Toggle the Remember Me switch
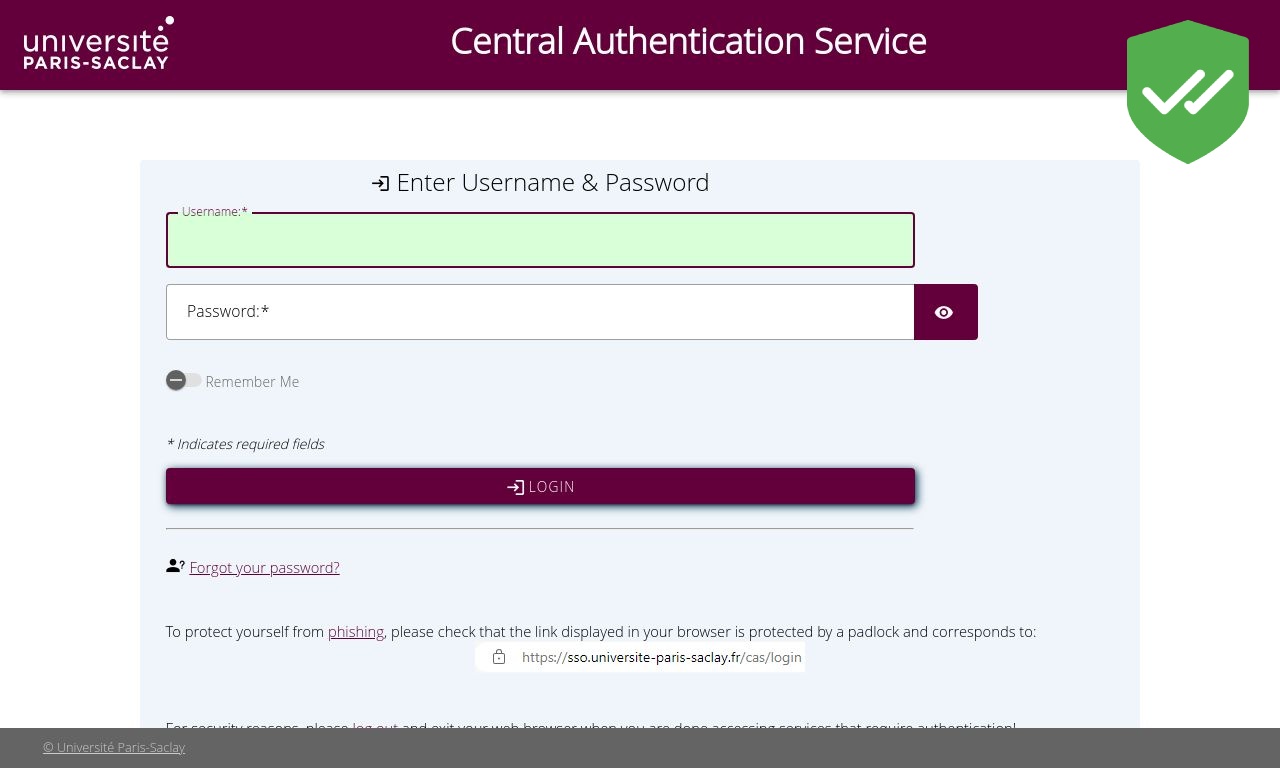This screenshot has height=768, width=1280. pyautogui.click(x=184, y=380)
